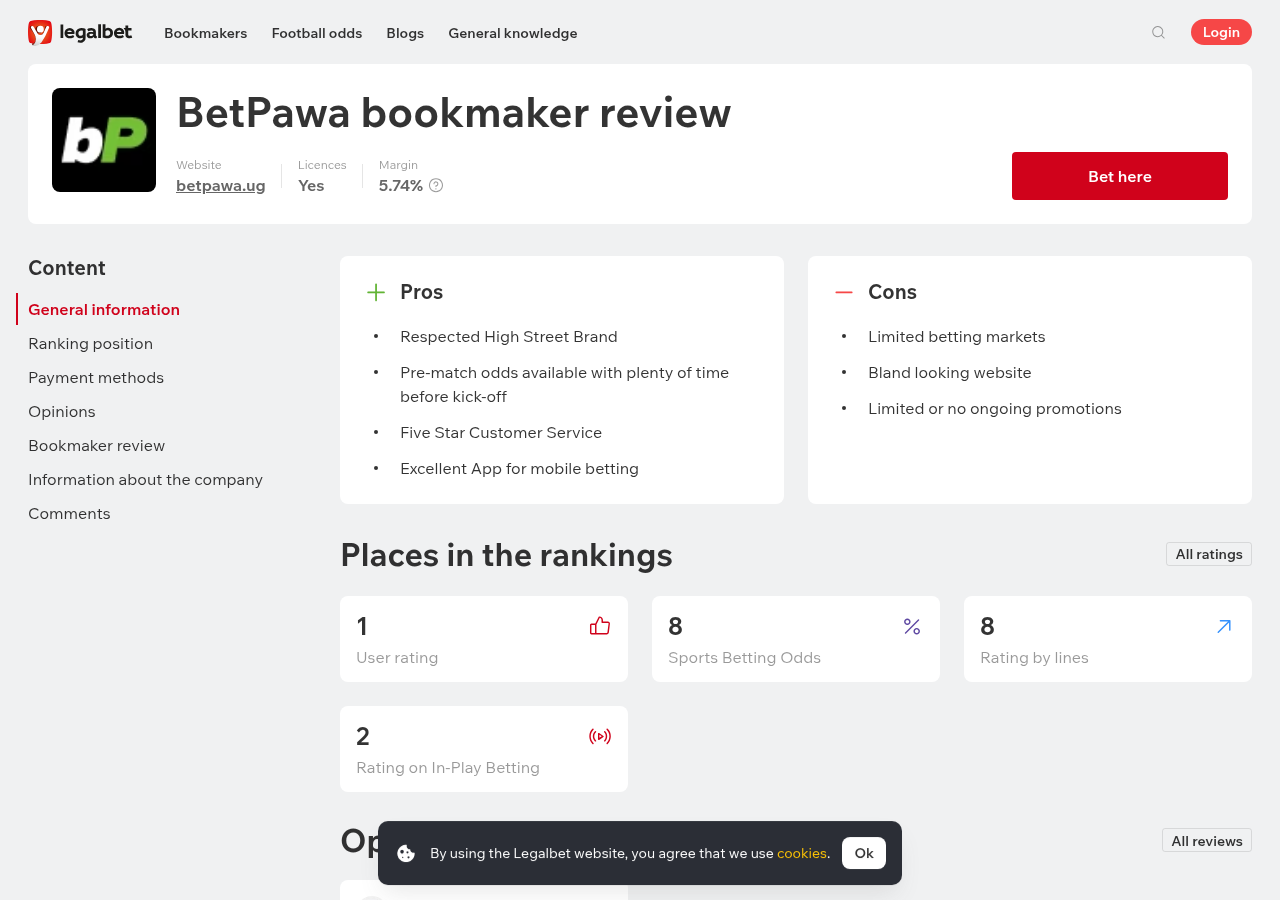The height and width of the screenshot is (900, 1280).
Task: Click the 'BetPawa bookmaker review' title
Action: (454, 112)
